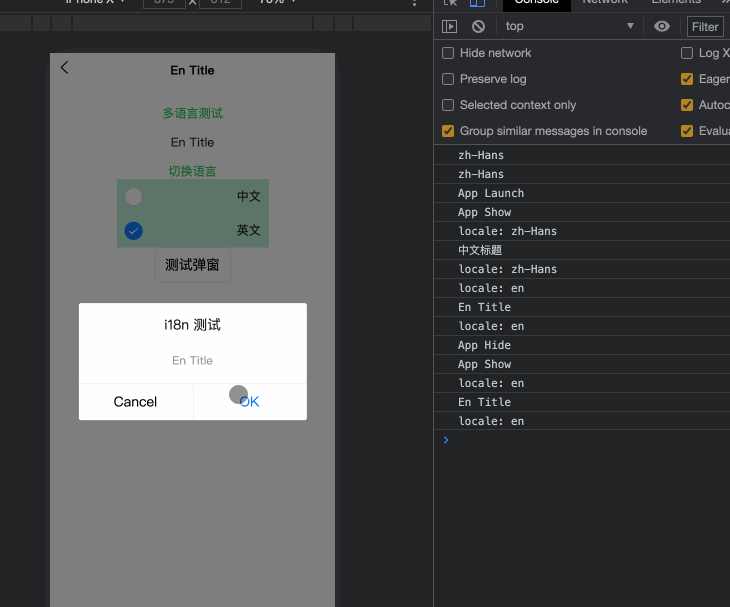Activate the inspect element picker icon
Viewport: 730px width, 607px height.
click(451, 3)
